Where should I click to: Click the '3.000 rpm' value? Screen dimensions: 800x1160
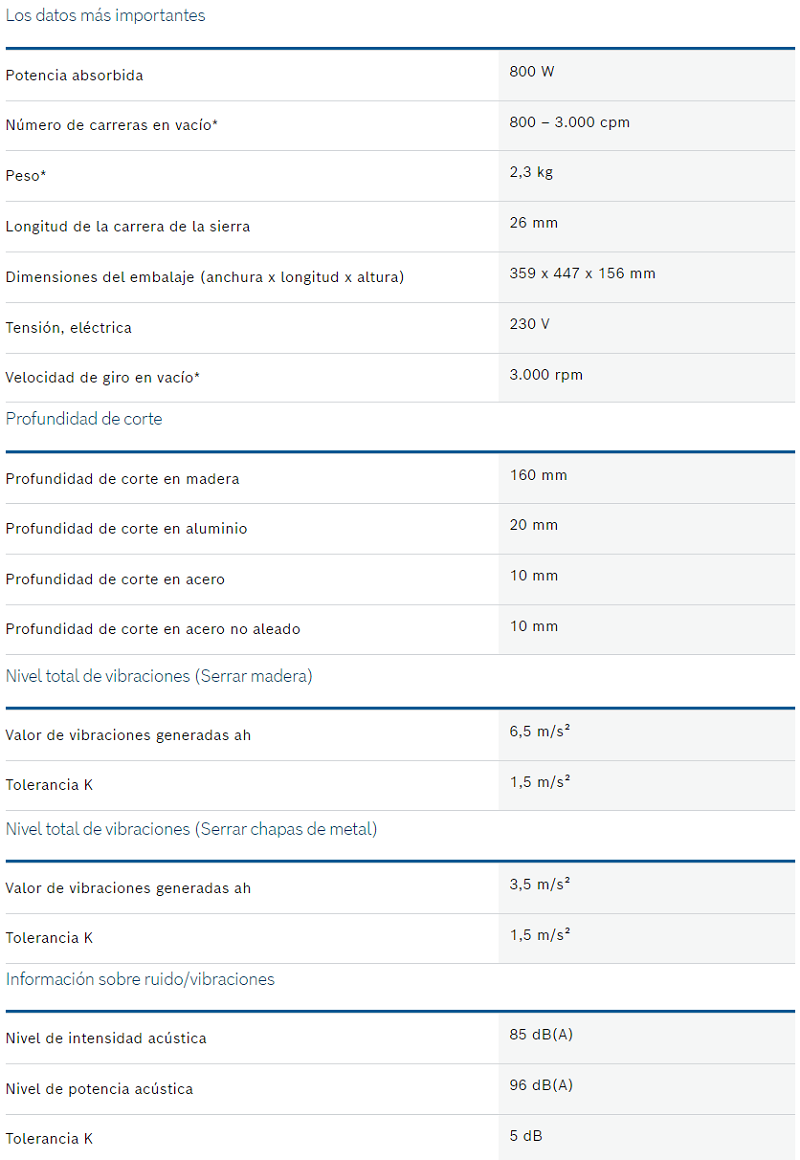(x=545, y=374)
